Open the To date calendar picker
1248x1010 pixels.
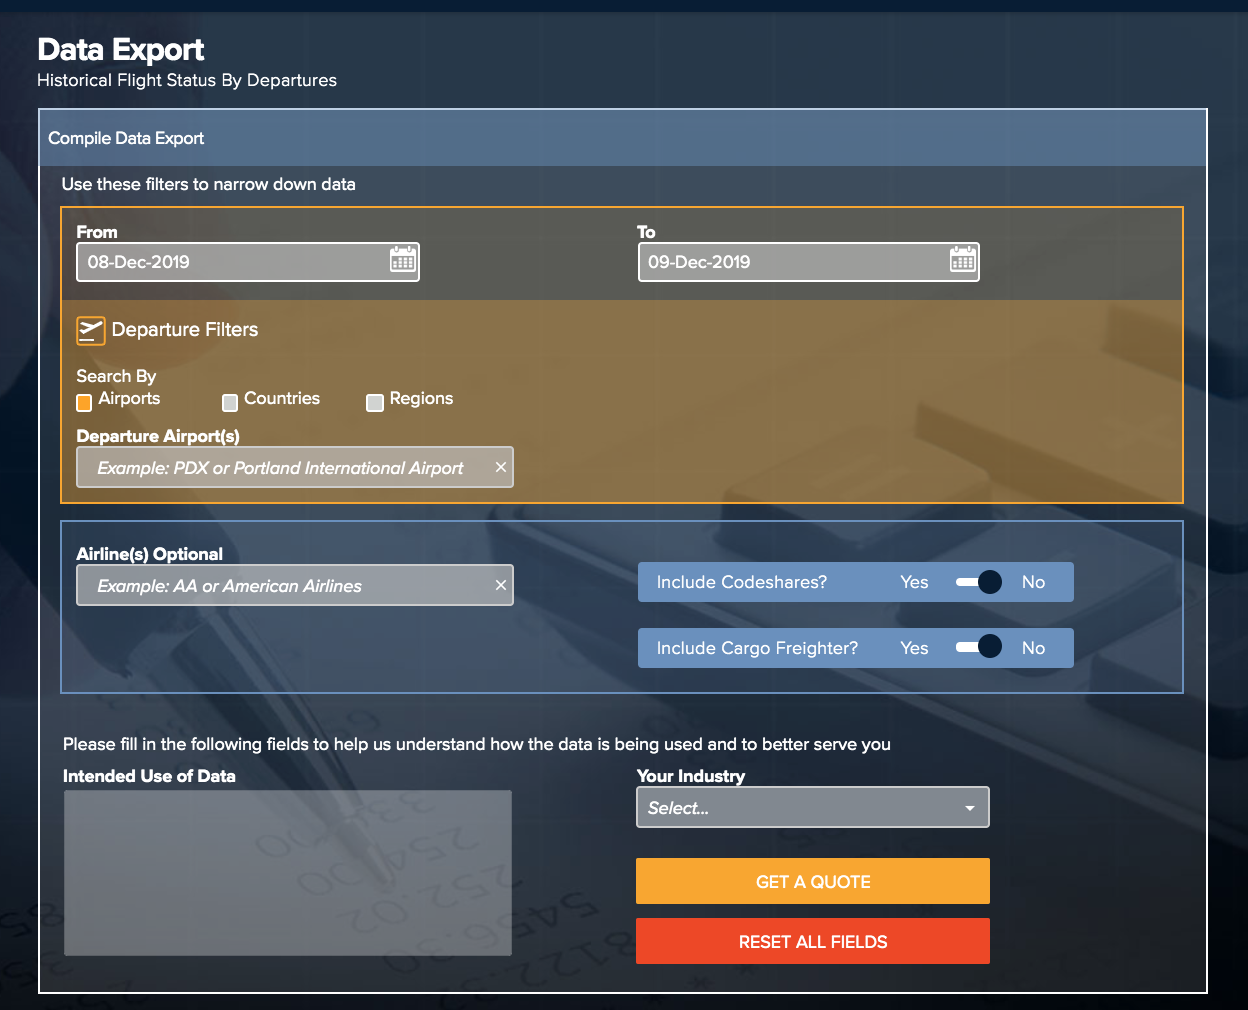tap(962, 261)
